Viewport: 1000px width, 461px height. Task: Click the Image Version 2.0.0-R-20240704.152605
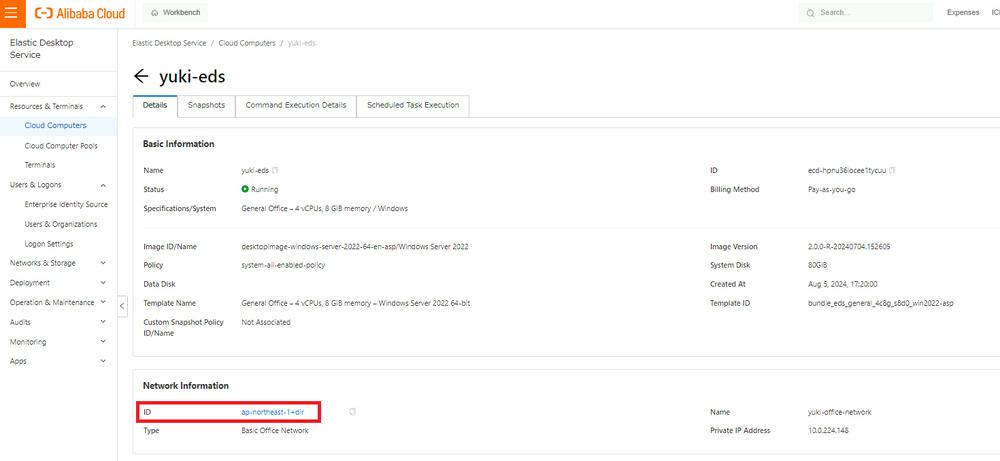pos(849,247)
